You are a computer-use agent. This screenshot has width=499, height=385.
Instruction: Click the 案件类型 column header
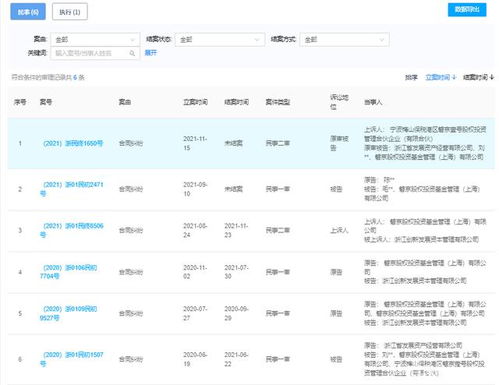coord(278,102)
